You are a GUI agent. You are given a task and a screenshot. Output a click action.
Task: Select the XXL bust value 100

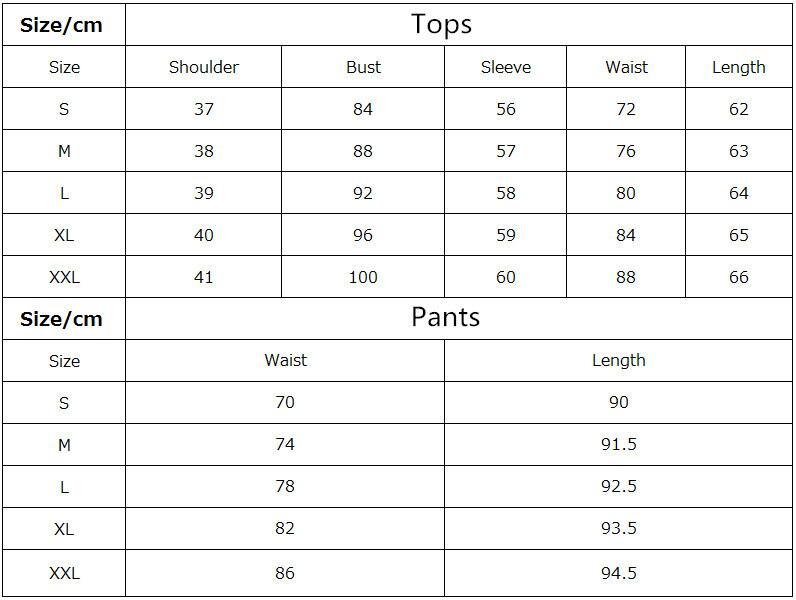(x=363, y=277)
